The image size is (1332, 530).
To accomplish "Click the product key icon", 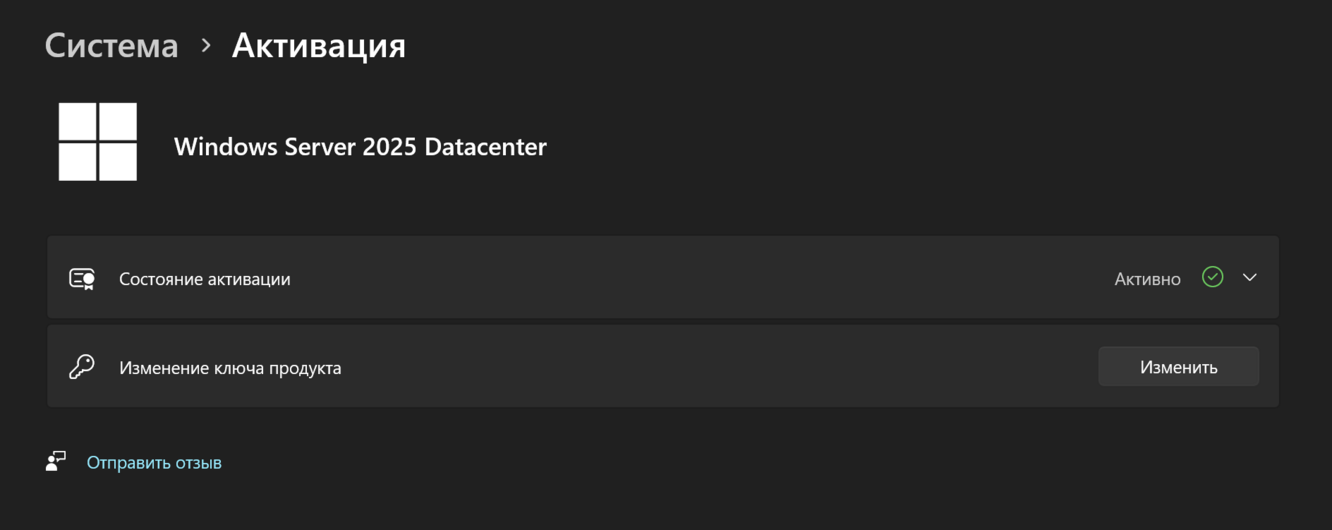I will click(x=82, y=367).
